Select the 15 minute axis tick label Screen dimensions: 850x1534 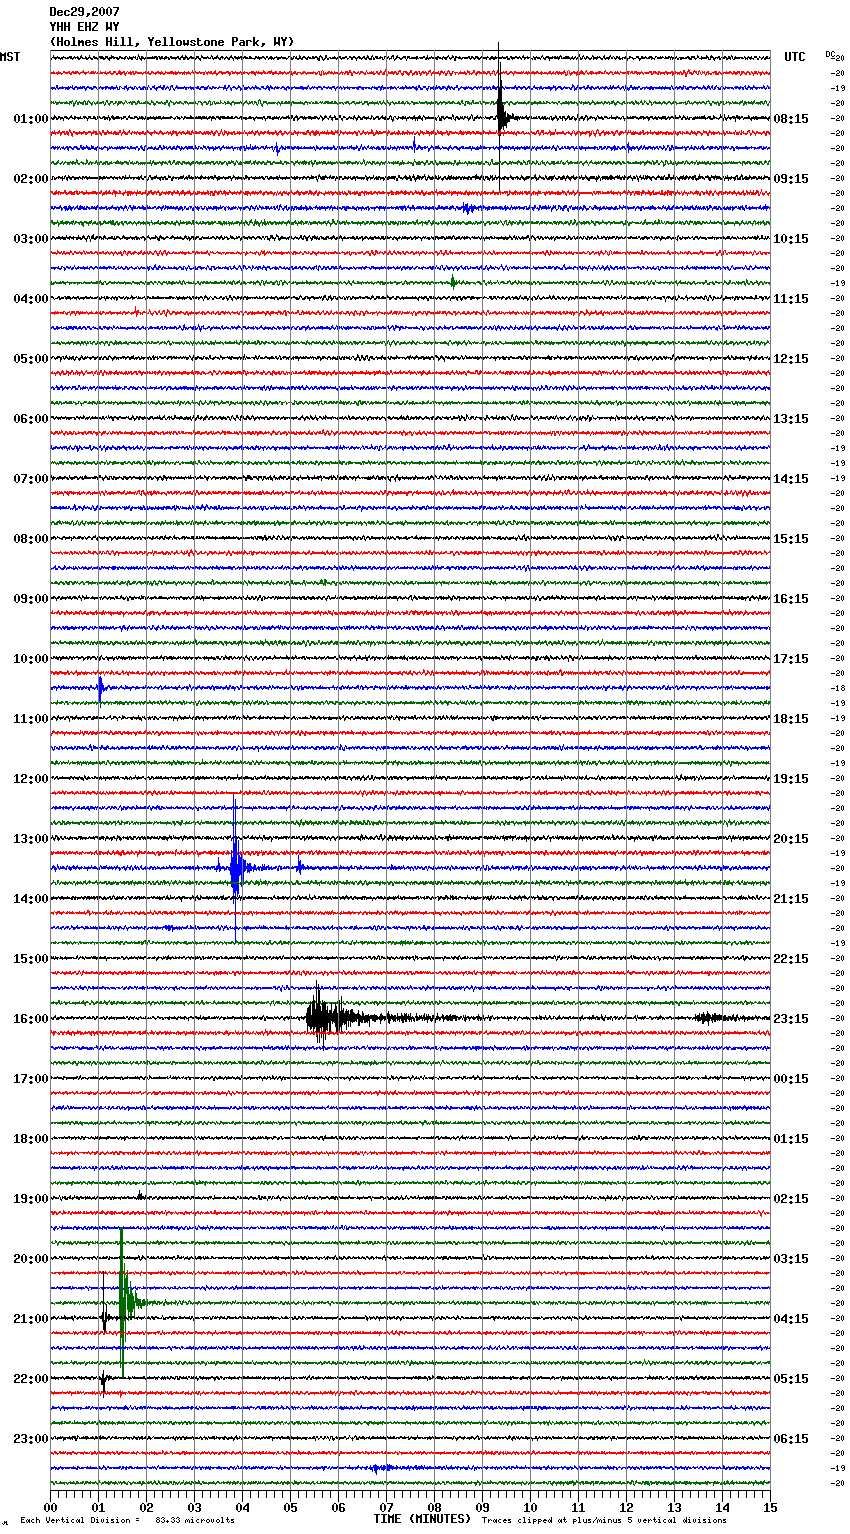click(x=770, y=1507)
